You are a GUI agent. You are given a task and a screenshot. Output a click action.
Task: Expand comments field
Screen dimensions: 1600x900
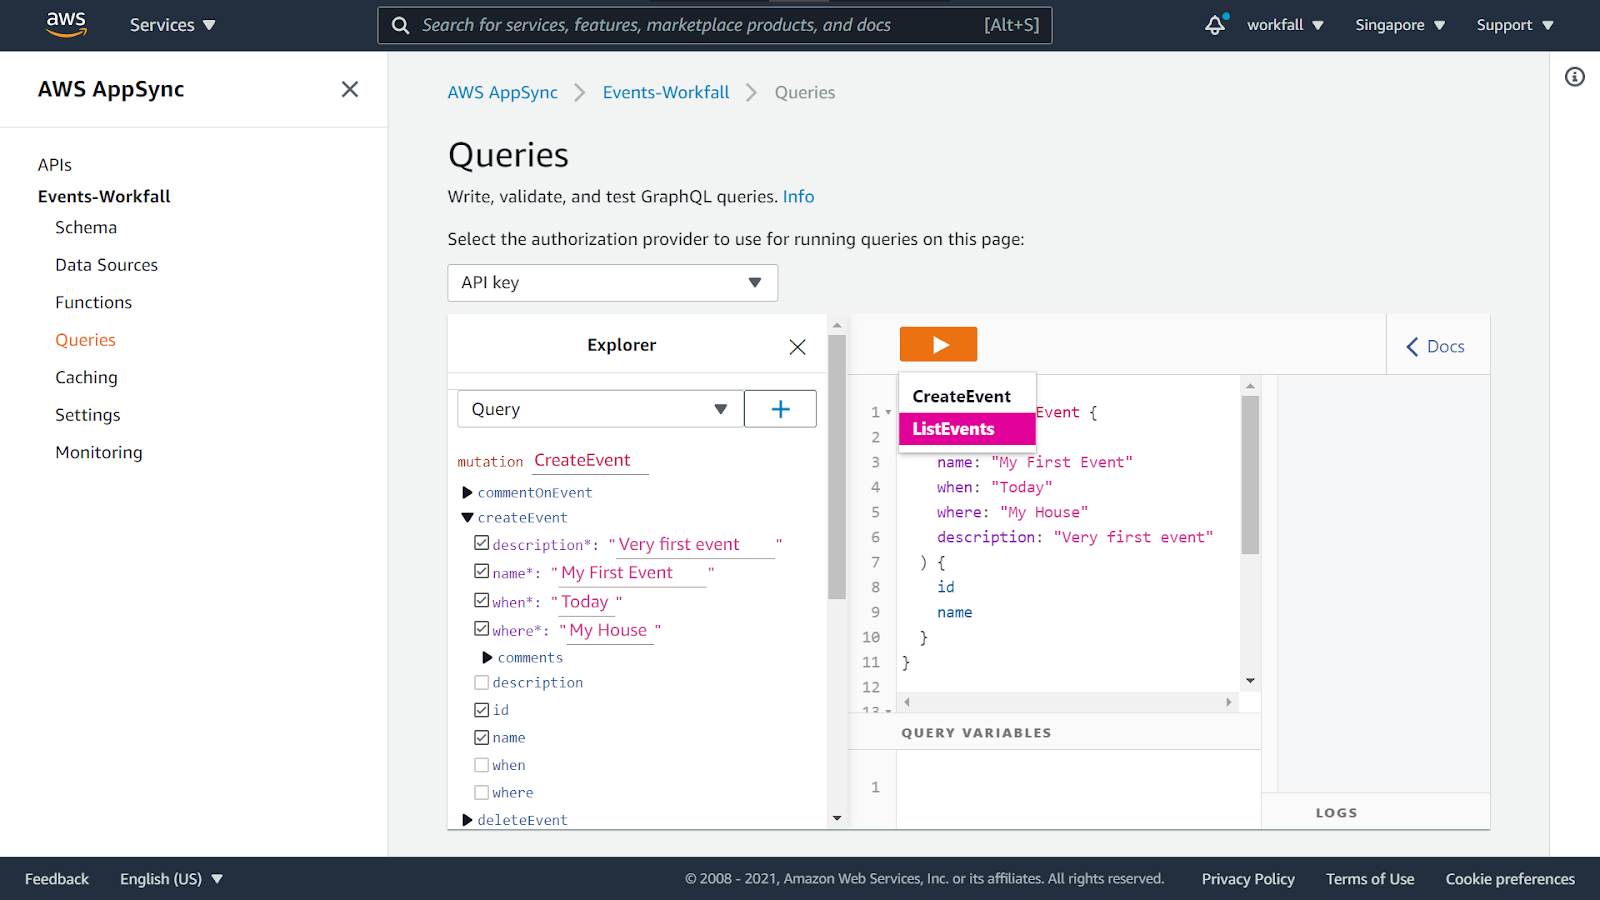pos(487,658)
